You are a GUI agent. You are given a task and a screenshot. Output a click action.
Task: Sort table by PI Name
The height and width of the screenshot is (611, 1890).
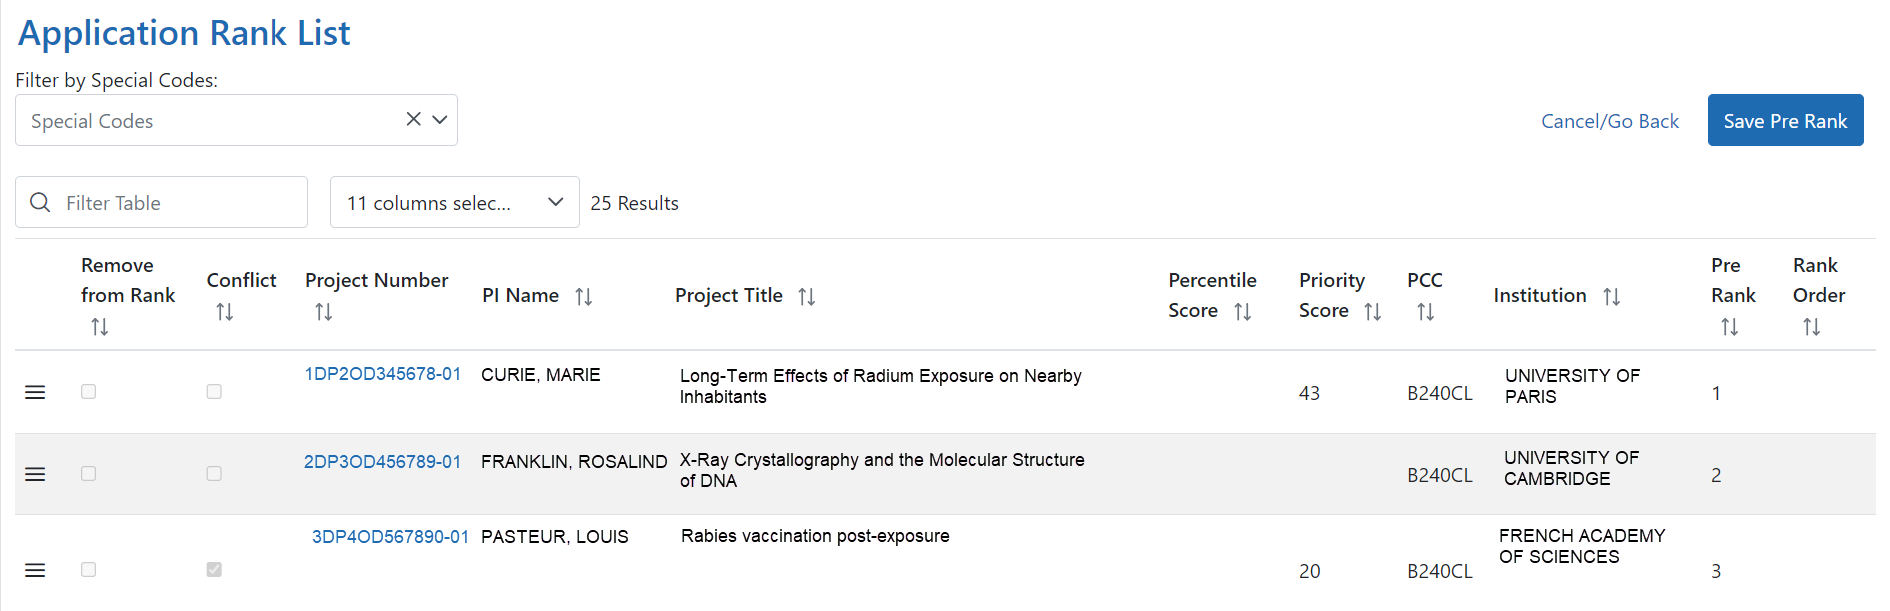pyautogui.click(x=584, y=297)
